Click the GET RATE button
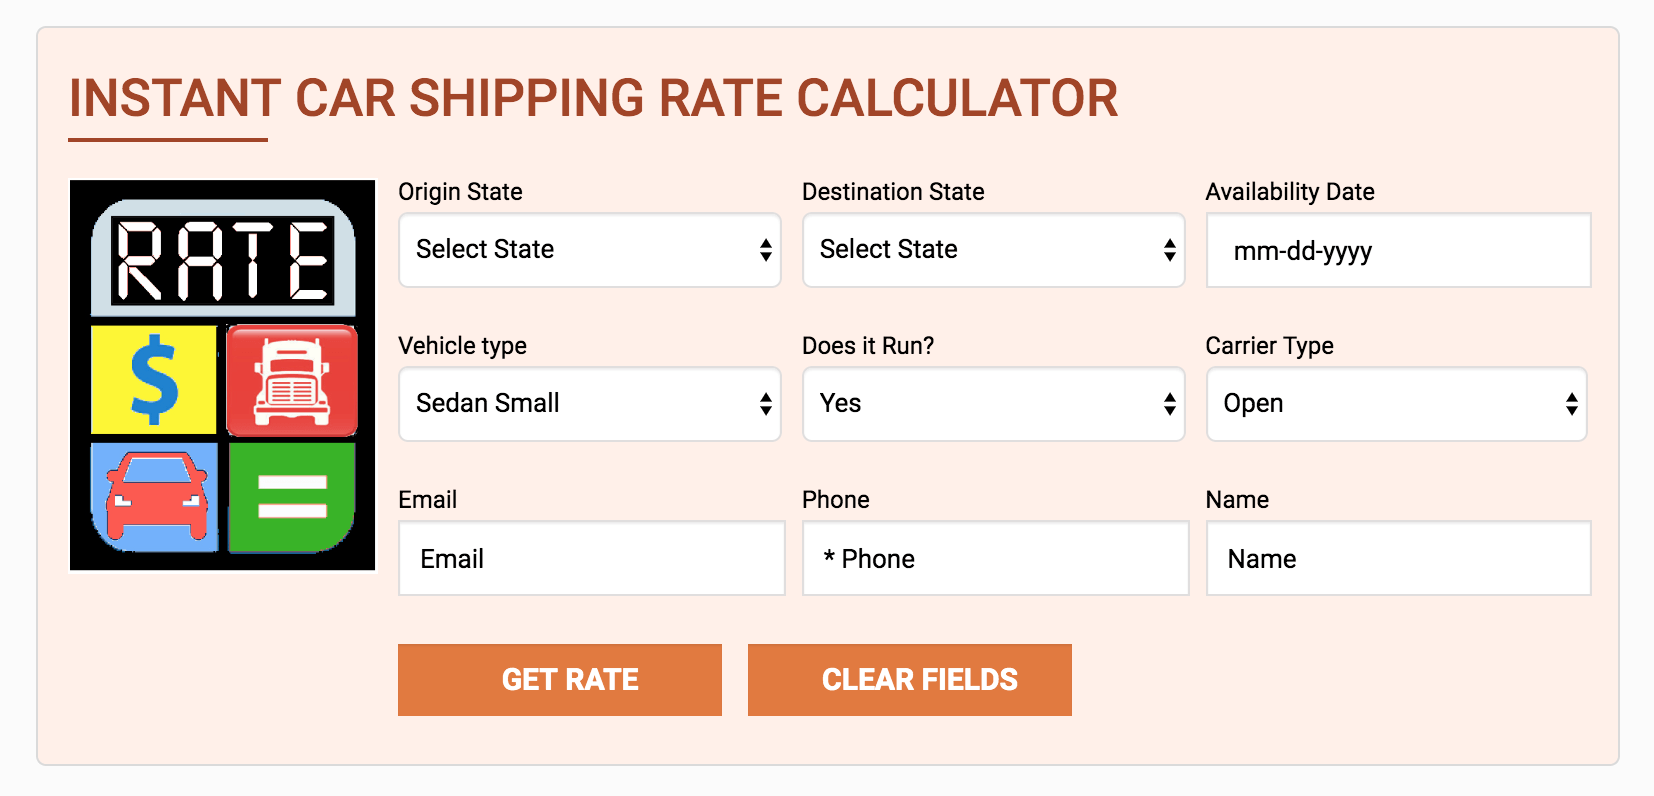 560,680
